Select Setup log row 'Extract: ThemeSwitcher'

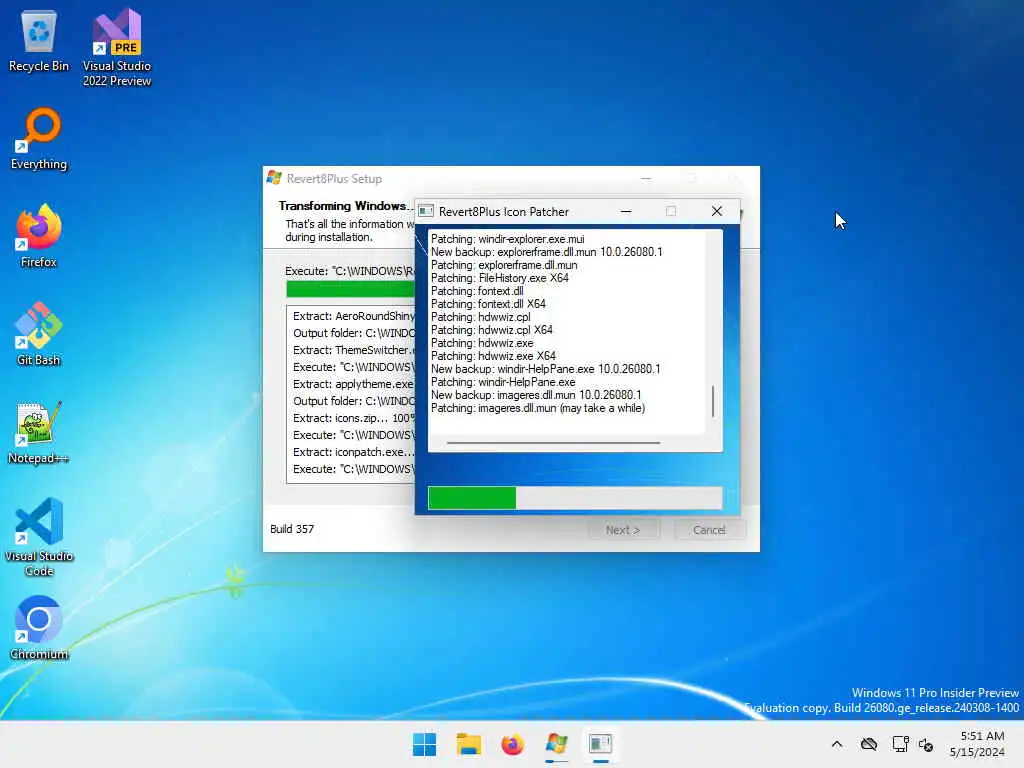pyautogui.click(x=353, y=350)
